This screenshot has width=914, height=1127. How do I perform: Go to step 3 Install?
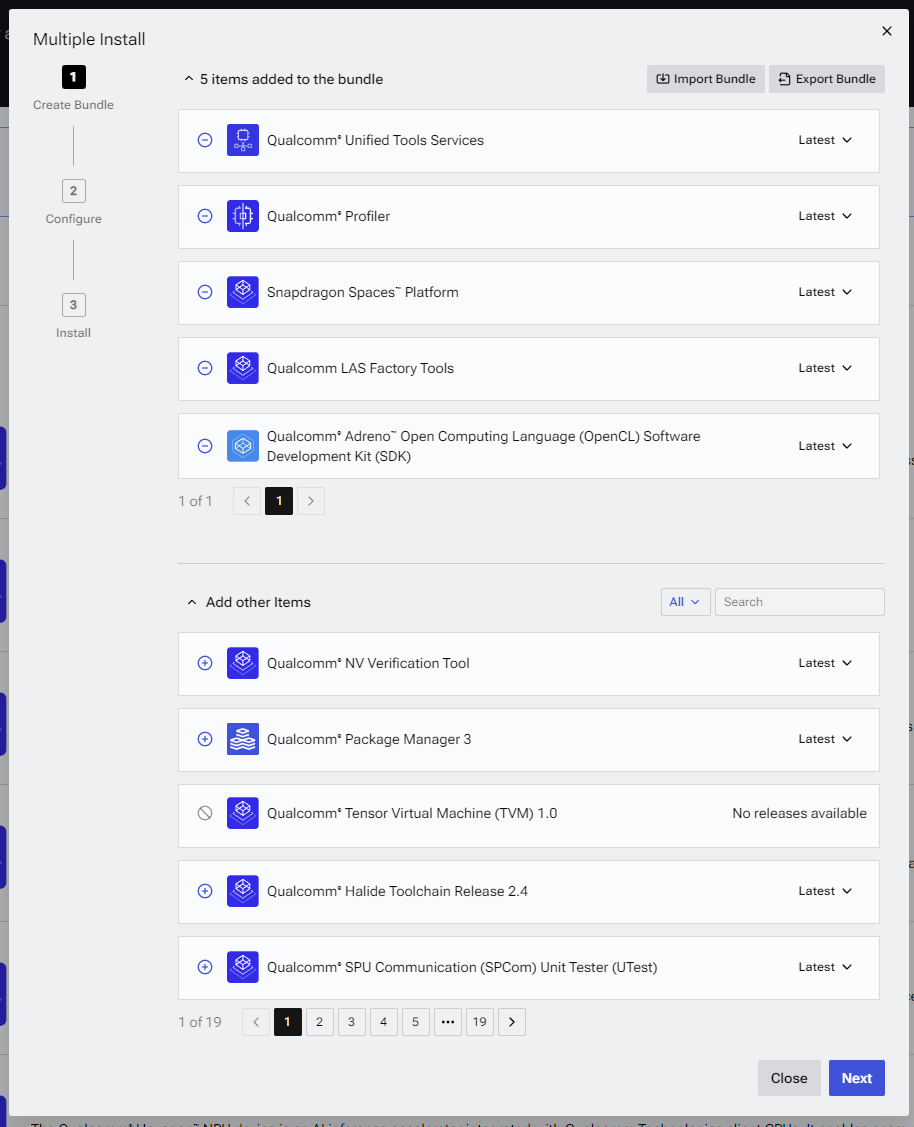point(73,305)
